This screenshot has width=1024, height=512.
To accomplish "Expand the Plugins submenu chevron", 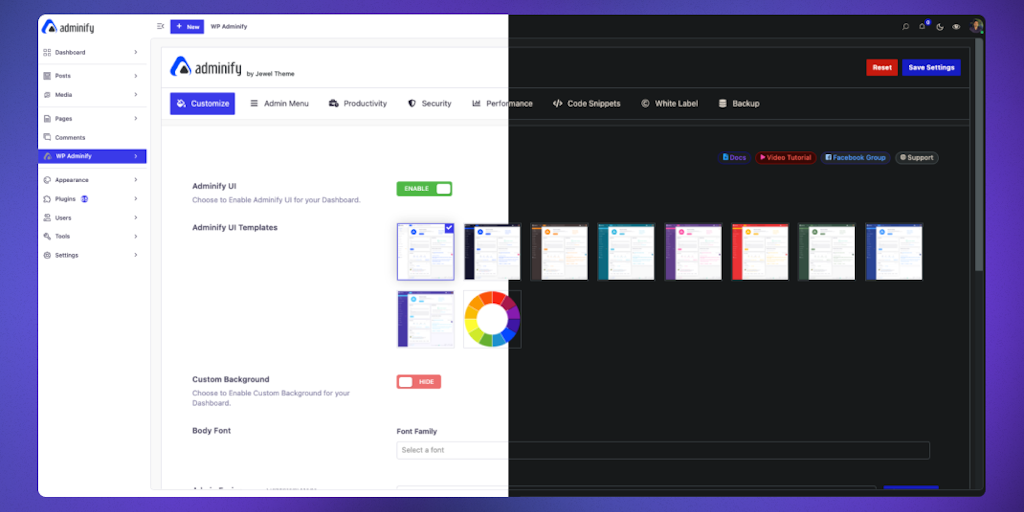I will click(x=136, y=199).
